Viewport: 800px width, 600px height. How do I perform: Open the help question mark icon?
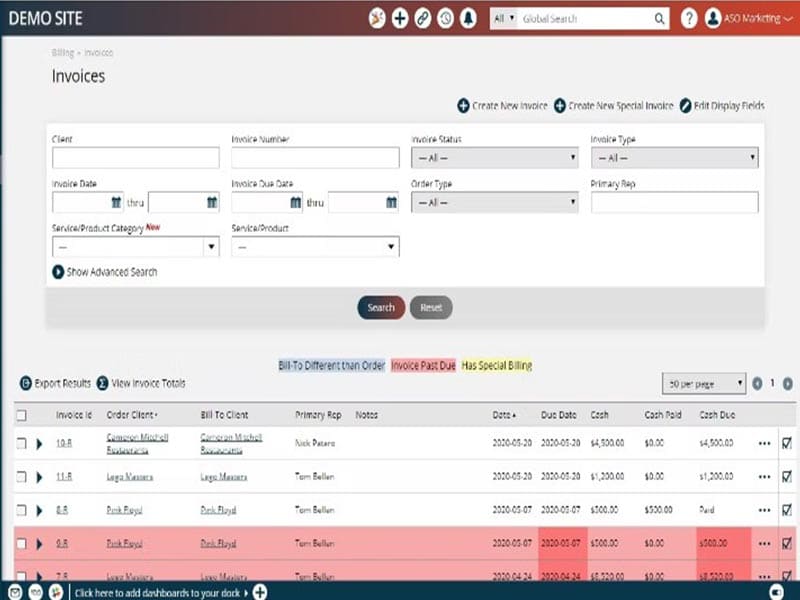click(x=689, y=19)
